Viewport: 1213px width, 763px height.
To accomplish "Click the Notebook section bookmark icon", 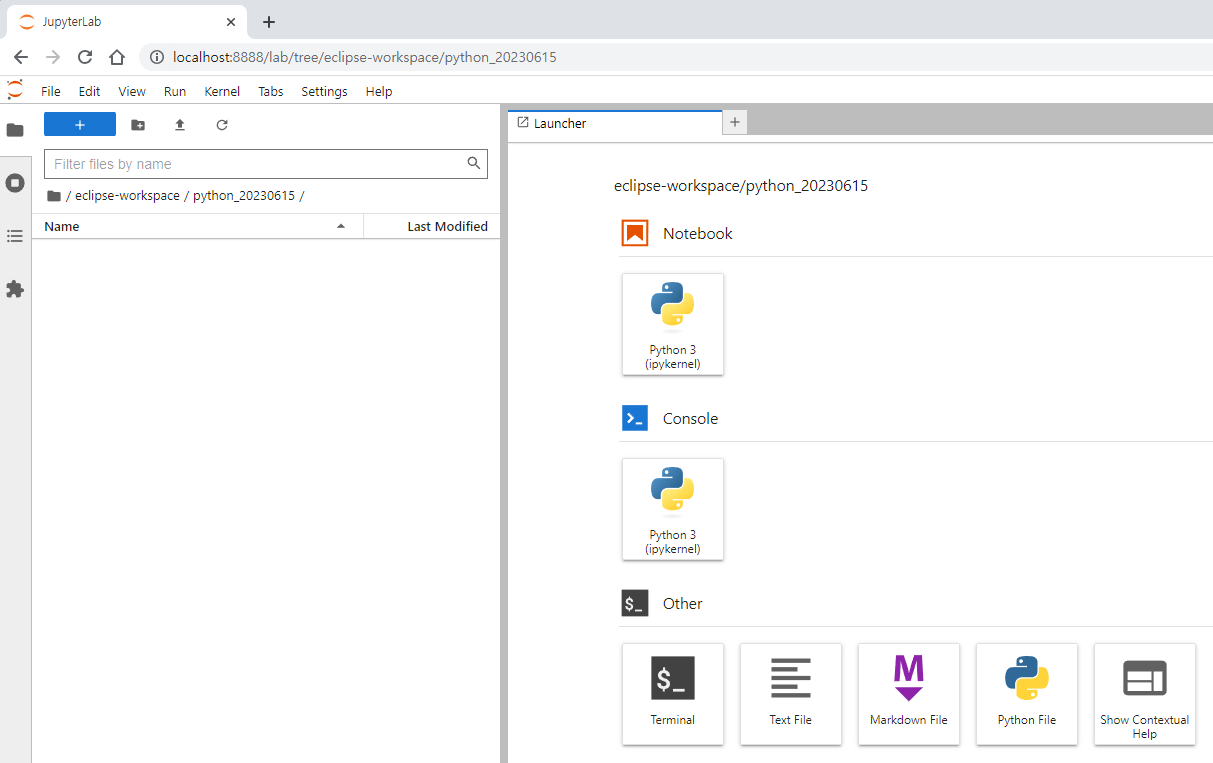I will pos(635,233).
